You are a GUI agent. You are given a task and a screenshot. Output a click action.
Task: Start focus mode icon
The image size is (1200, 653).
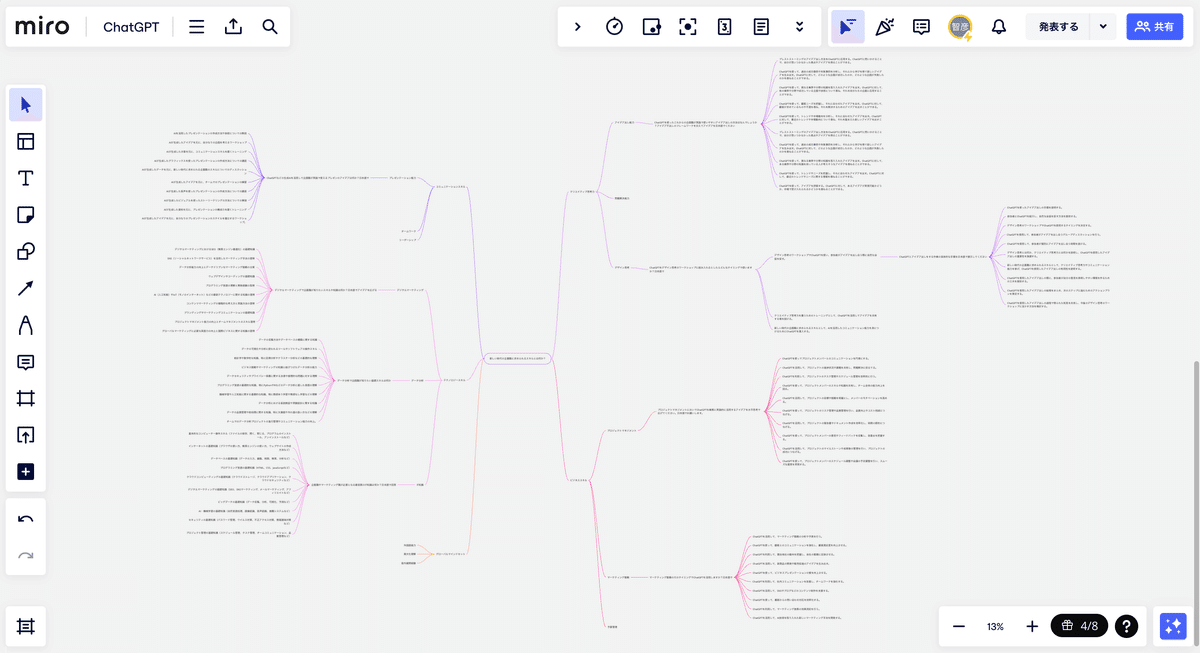coord(688,27)
